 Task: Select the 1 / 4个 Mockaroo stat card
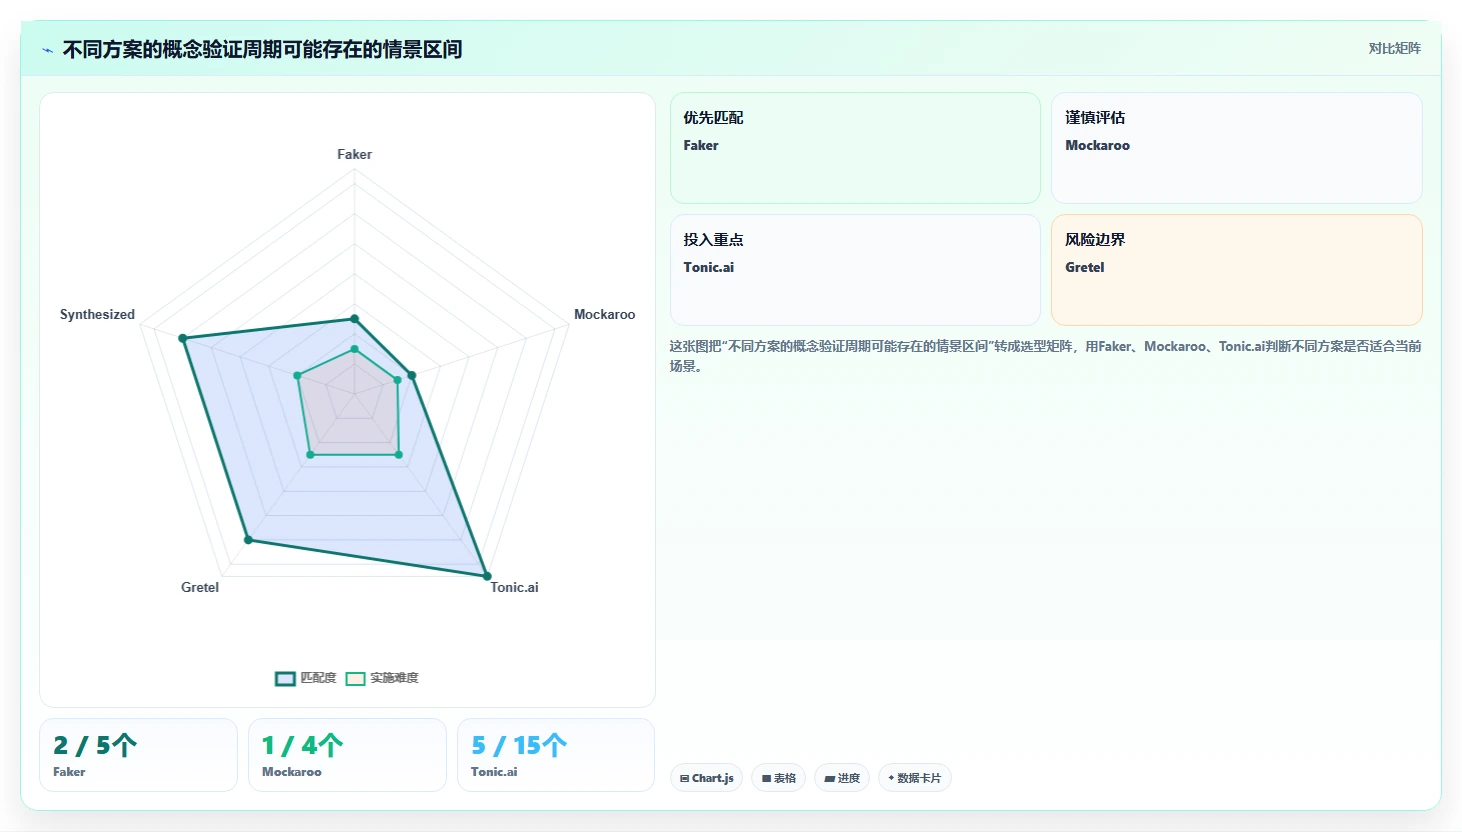(347, 755)
